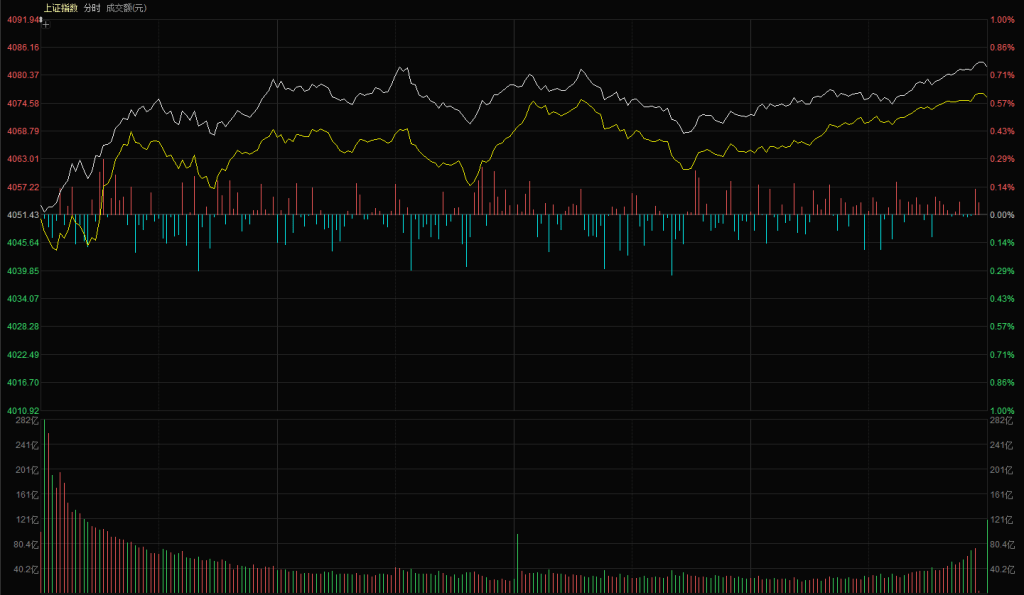Click the 4091.94 top price axis label
The height and width of the screenshot is (595, 1024).
[21, 19]
